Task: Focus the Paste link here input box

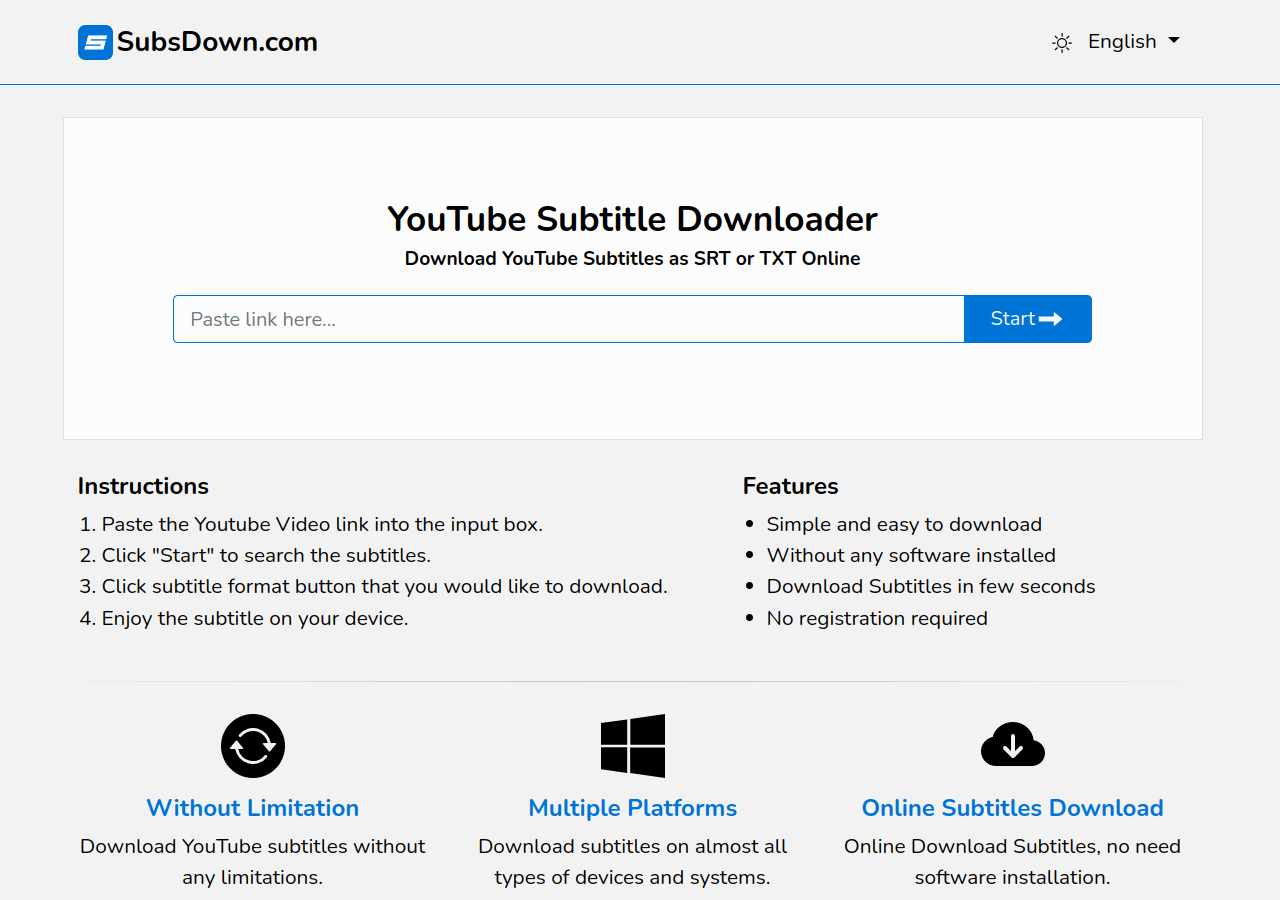Action: click(569, 319)
